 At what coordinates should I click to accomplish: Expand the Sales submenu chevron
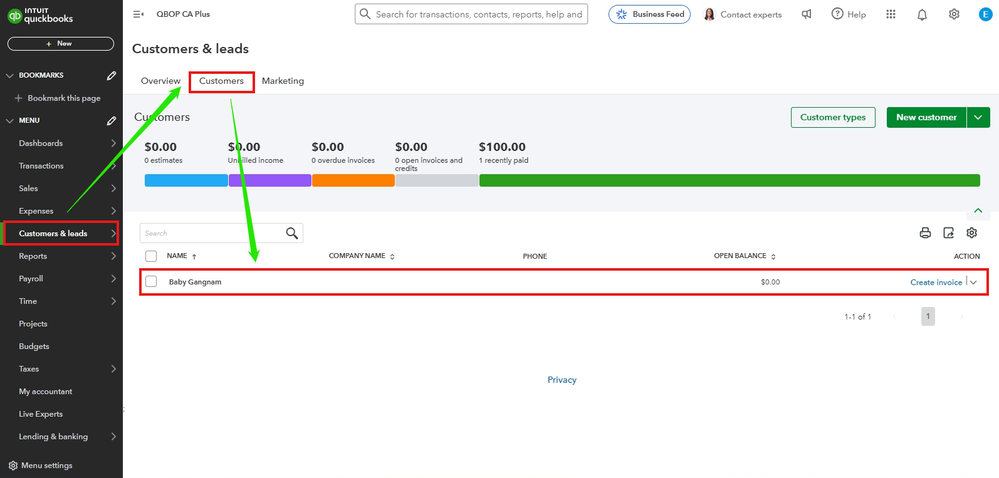pos(113,189)
